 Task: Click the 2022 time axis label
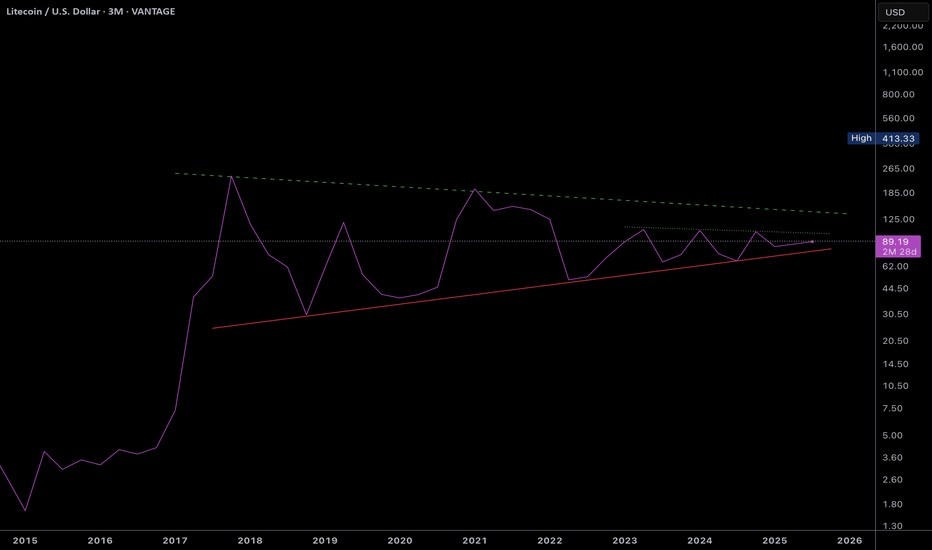(x=549, y=540)
